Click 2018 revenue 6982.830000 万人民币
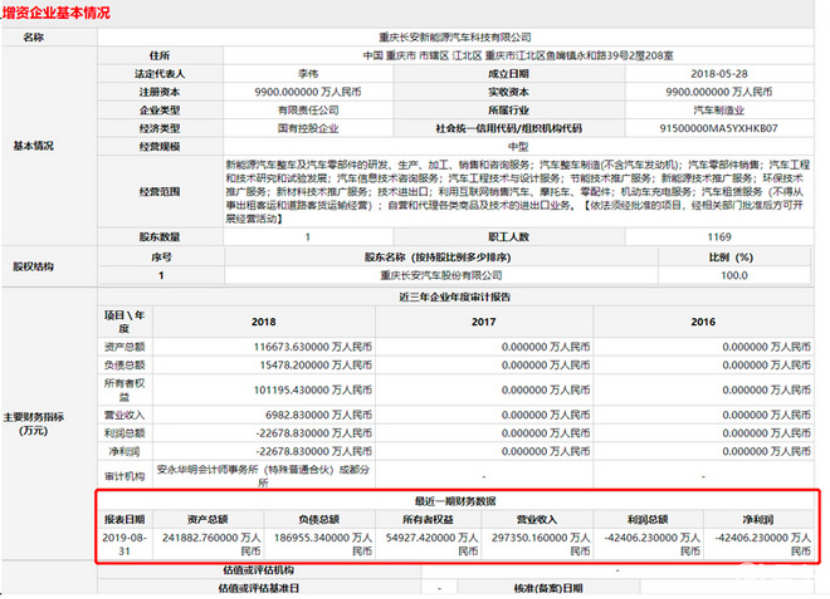830x599 pixels. (x=319, y=415)
